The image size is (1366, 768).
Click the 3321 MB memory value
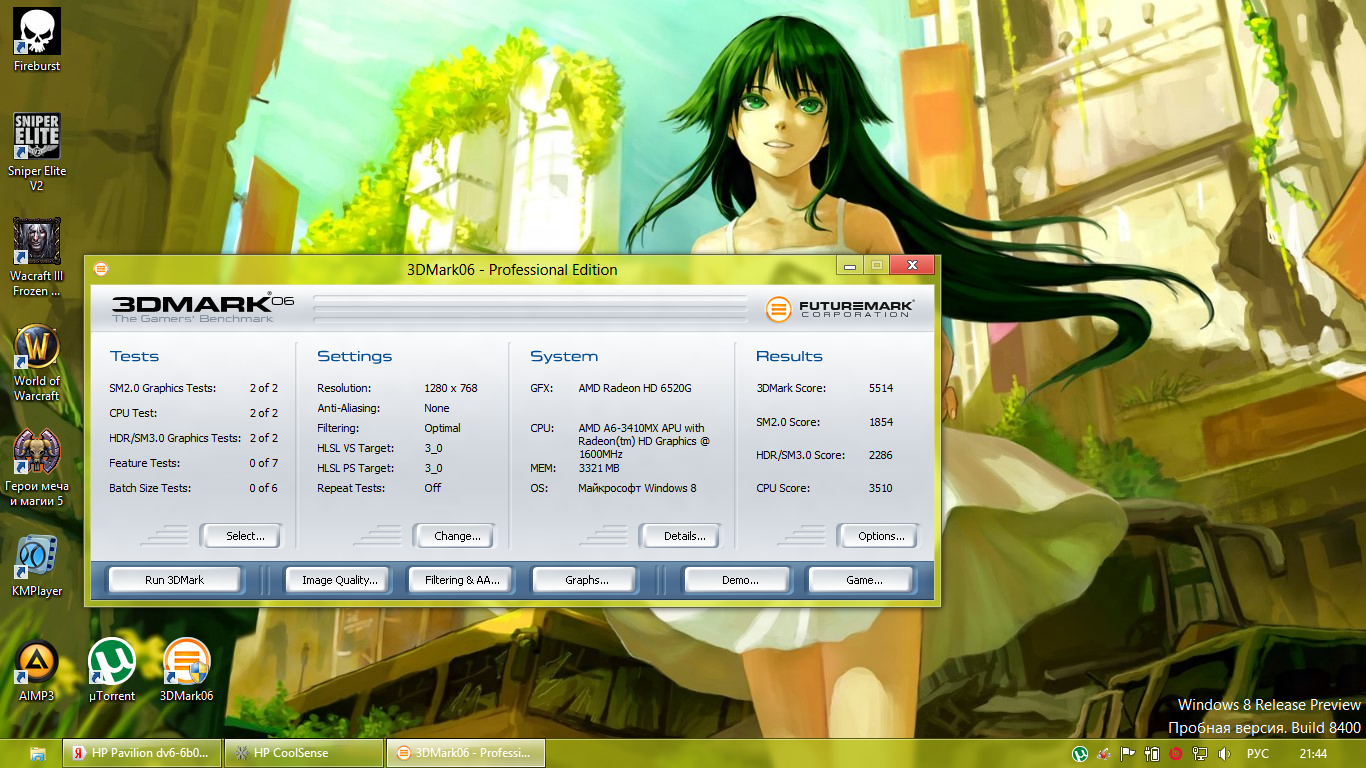(x=599, y=468)
